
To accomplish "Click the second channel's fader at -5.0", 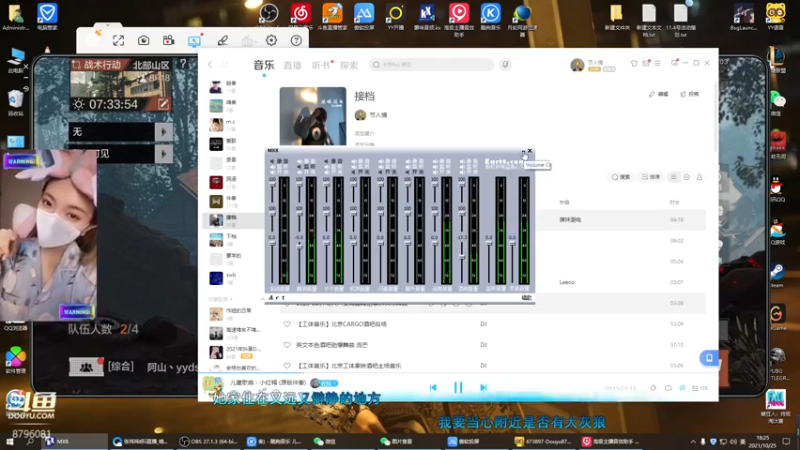I will [299, 245].
